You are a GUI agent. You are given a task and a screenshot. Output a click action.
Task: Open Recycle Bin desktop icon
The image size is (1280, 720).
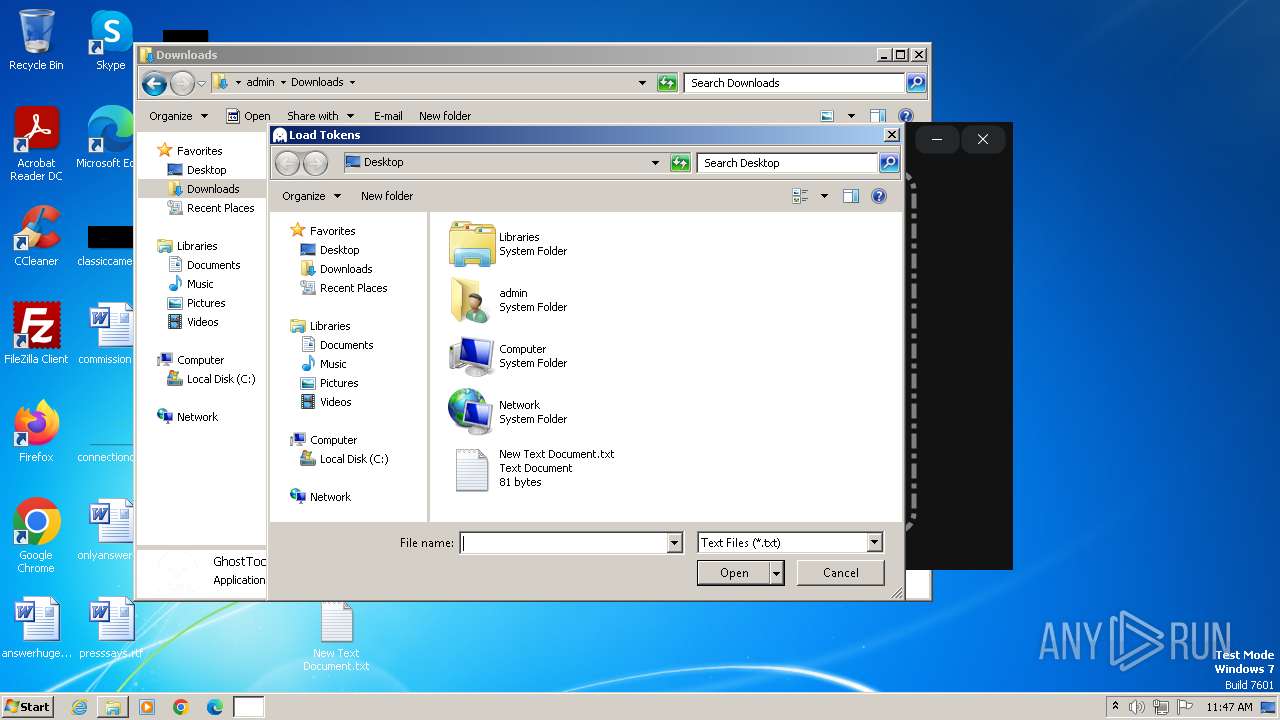tap(36, 40)
